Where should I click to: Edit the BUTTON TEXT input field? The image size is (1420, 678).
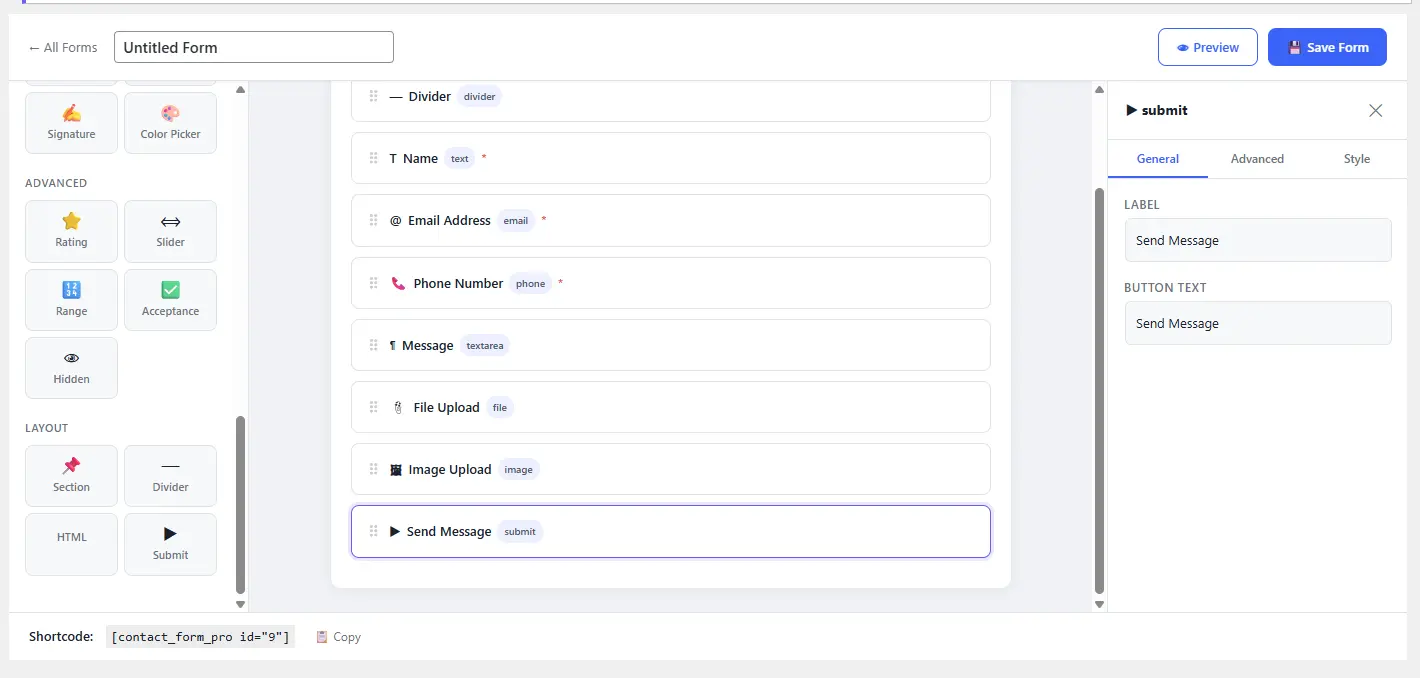[1258, 323]
